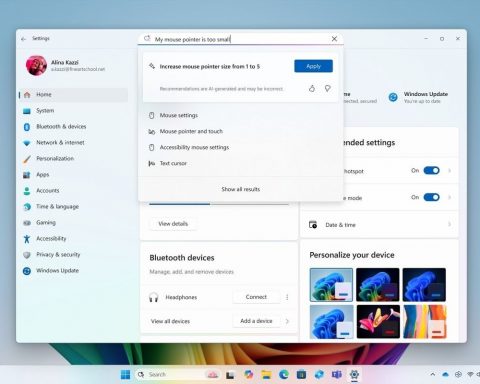The height and width of the screenshot is (384, 480).
Task: Click the Apply button for pointer size
Action: 313,66
